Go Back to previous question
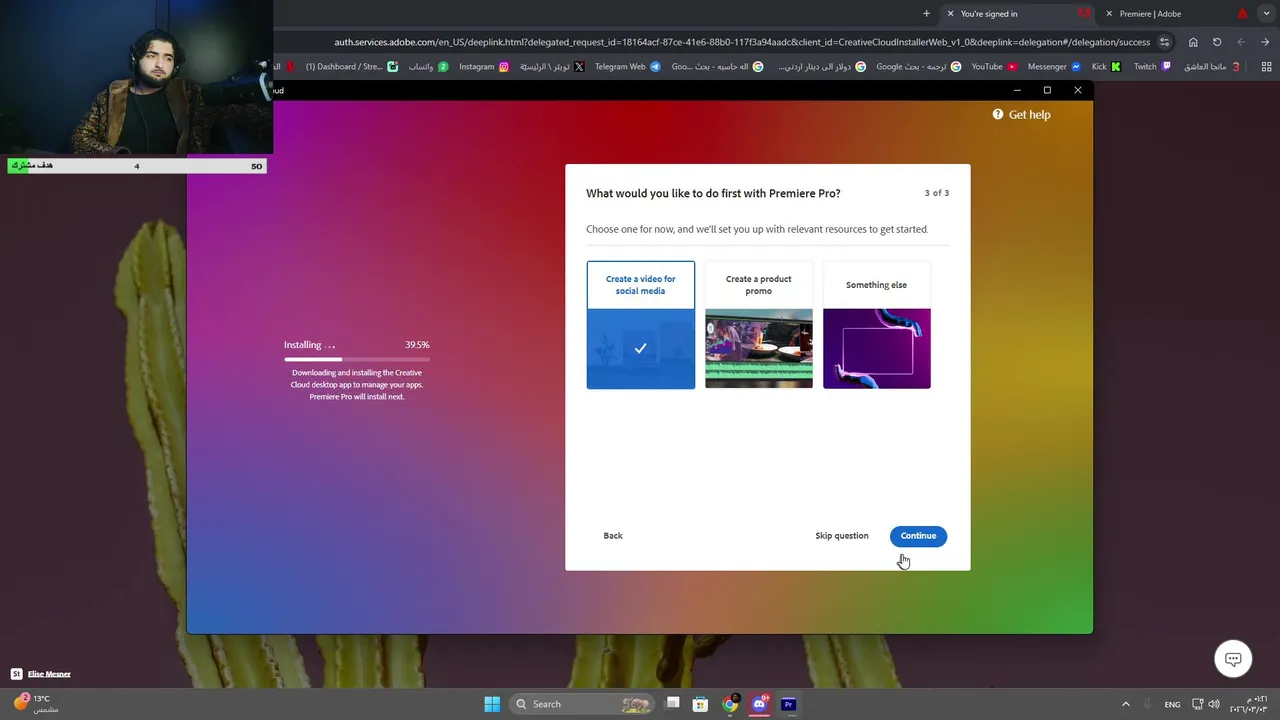Viewport: 1280px width, 720px height. tap(613, 536)
